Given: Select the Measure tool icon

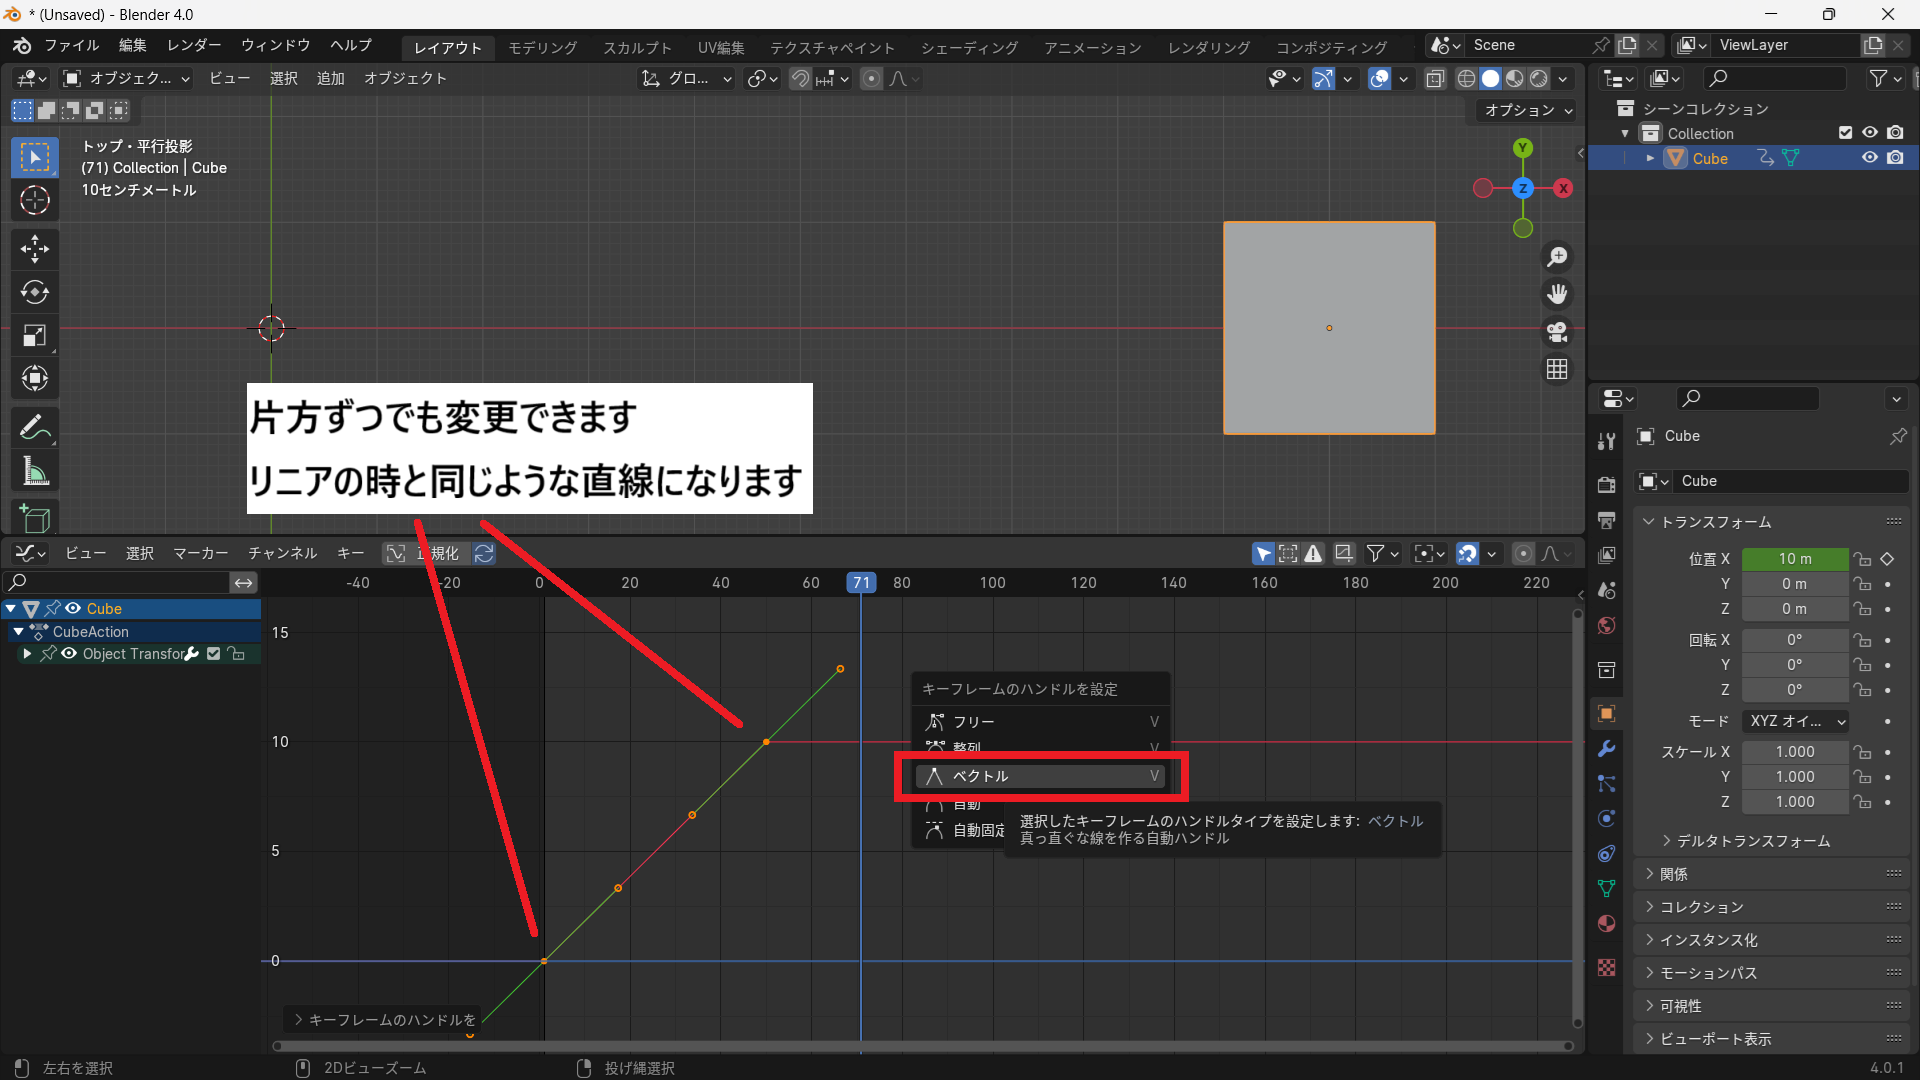Looking at the screenshot, I should pos(35,472).
